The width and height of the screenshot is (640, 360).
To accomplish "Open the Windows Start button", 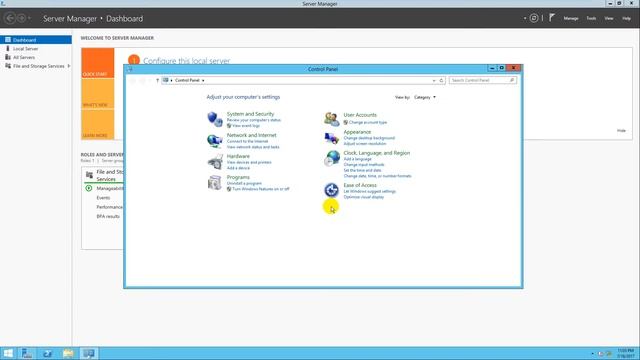I will (8, 353).
